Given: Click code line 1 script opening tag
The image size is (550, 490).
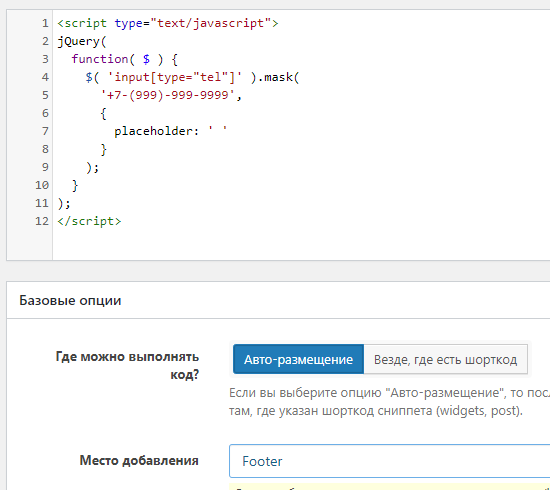Looking at the screenshot, I should [x=168, y=23].
